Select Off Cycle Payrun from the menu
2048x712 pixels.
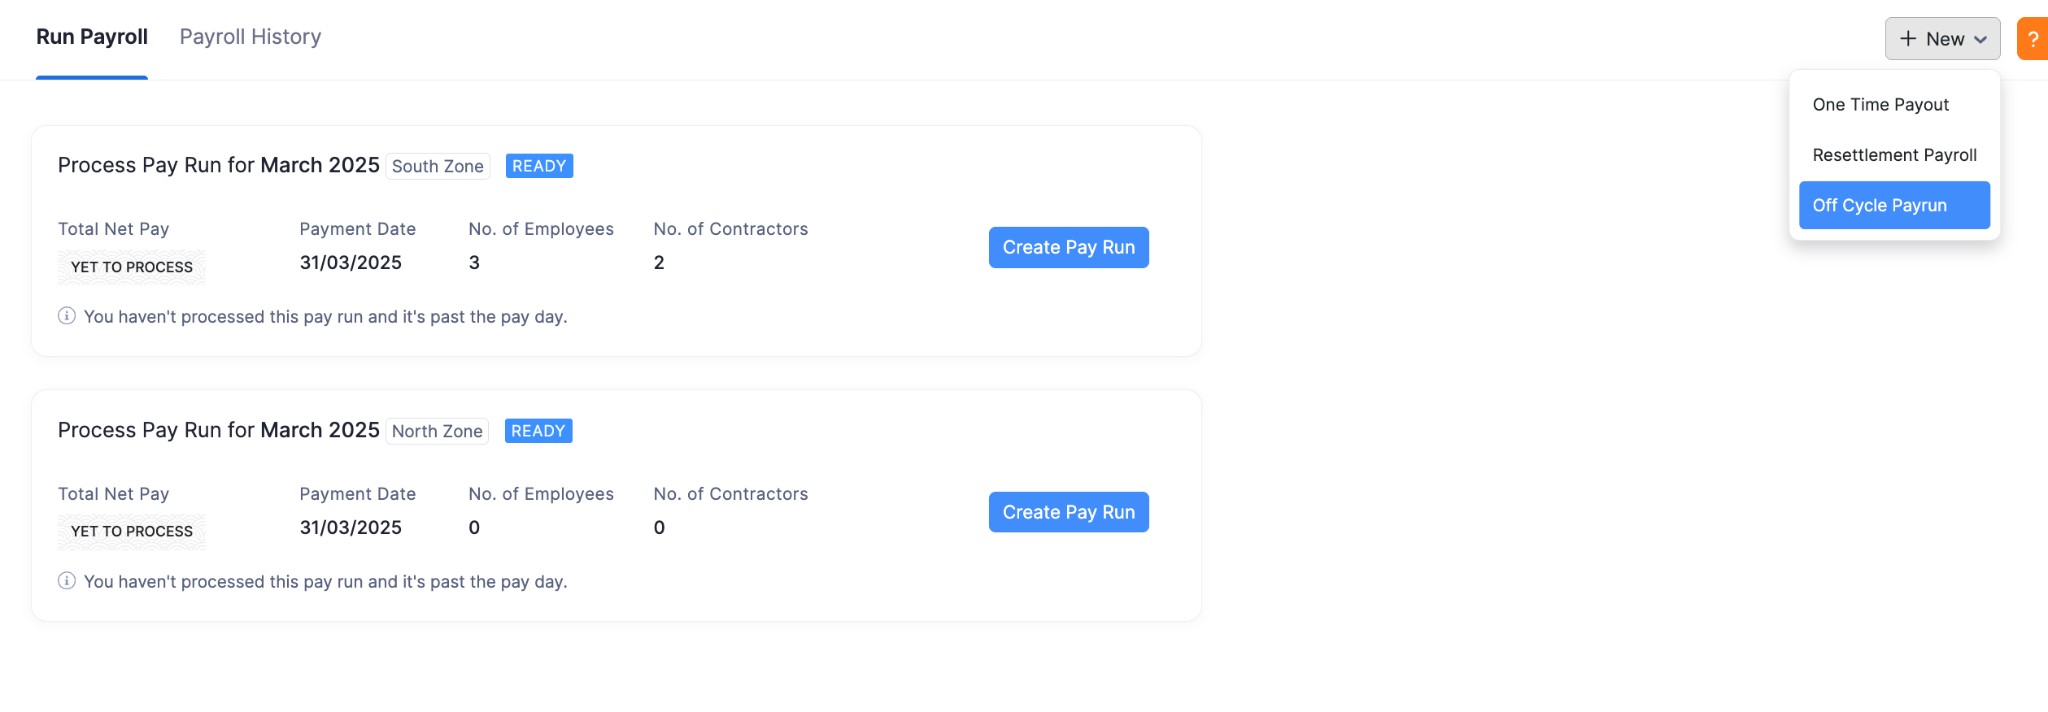point(1879,204)
